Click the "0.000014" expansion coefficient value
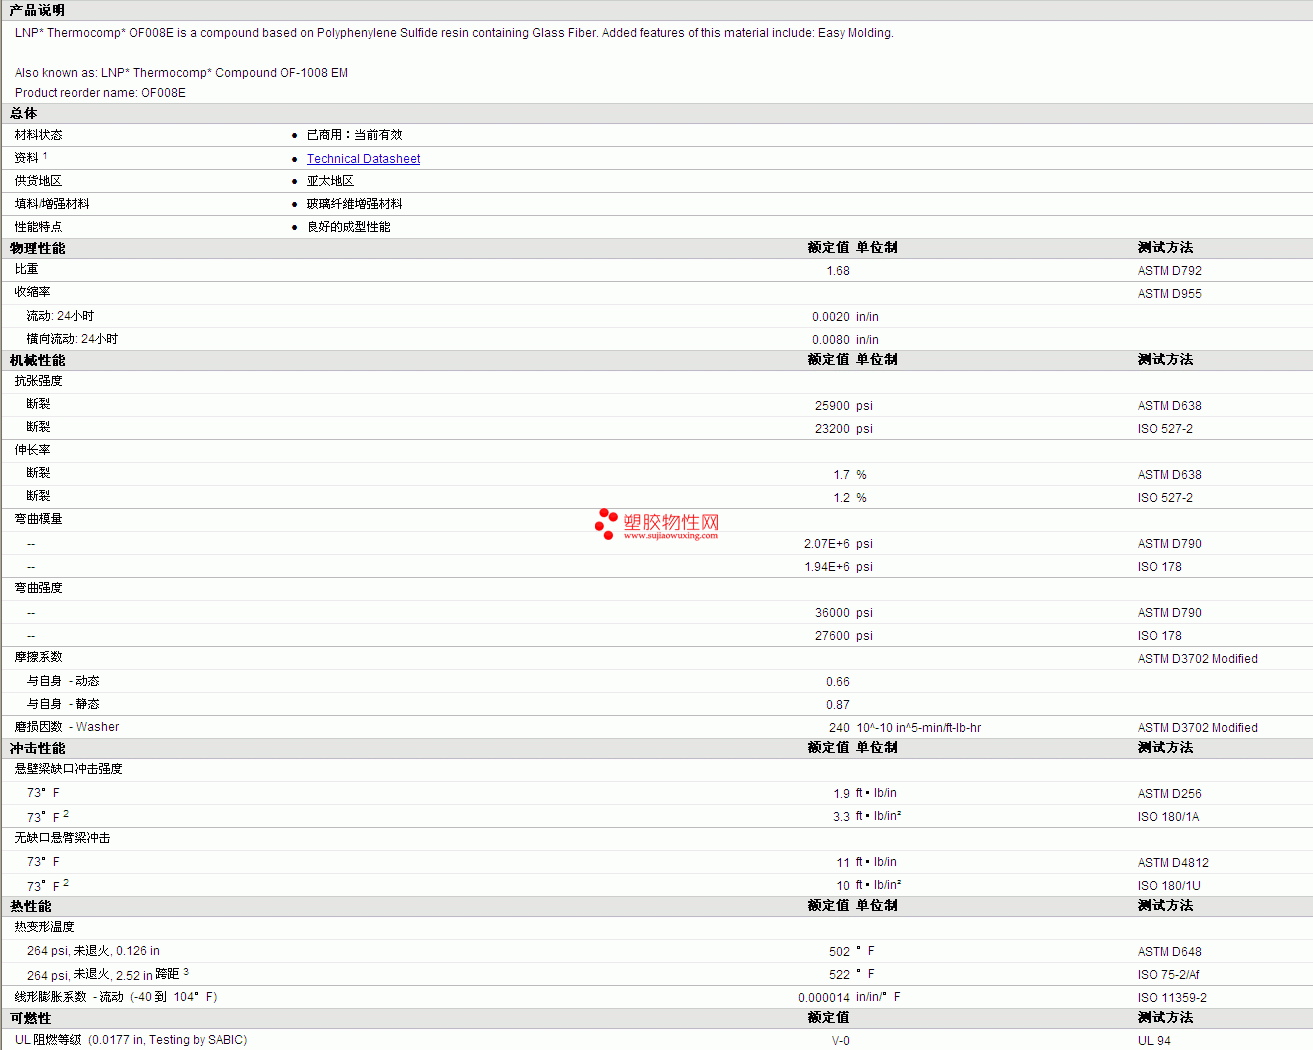Screen dimensions: 1313x1050 pos(824,998)
